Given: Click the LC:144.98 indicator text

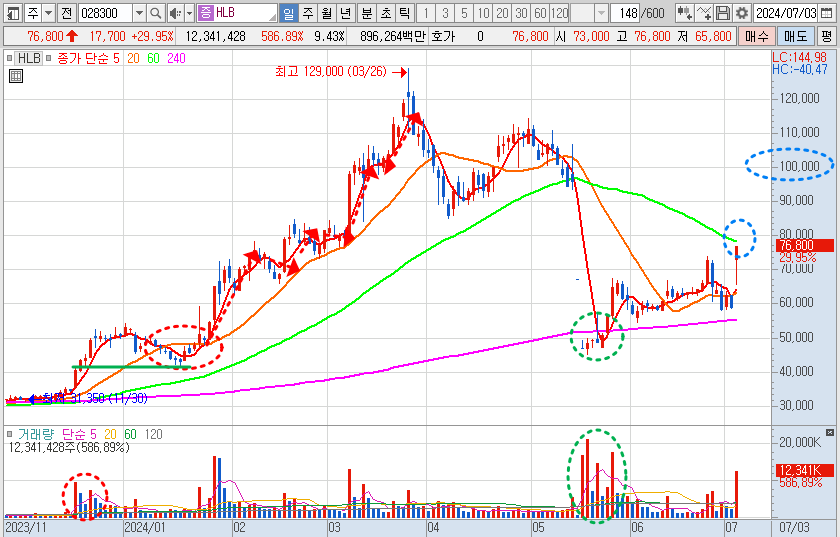Looking at the screenshot, I should click(x=799, y=57).
